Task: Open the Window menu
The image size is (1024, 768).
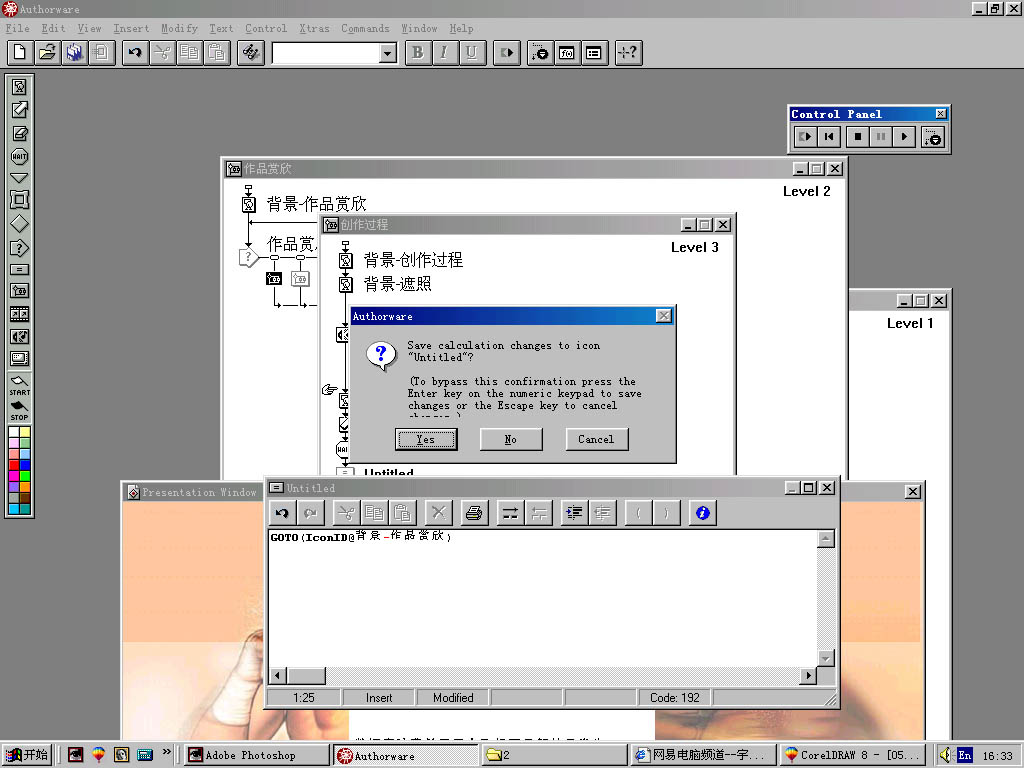Action: (x=419, y=28)
